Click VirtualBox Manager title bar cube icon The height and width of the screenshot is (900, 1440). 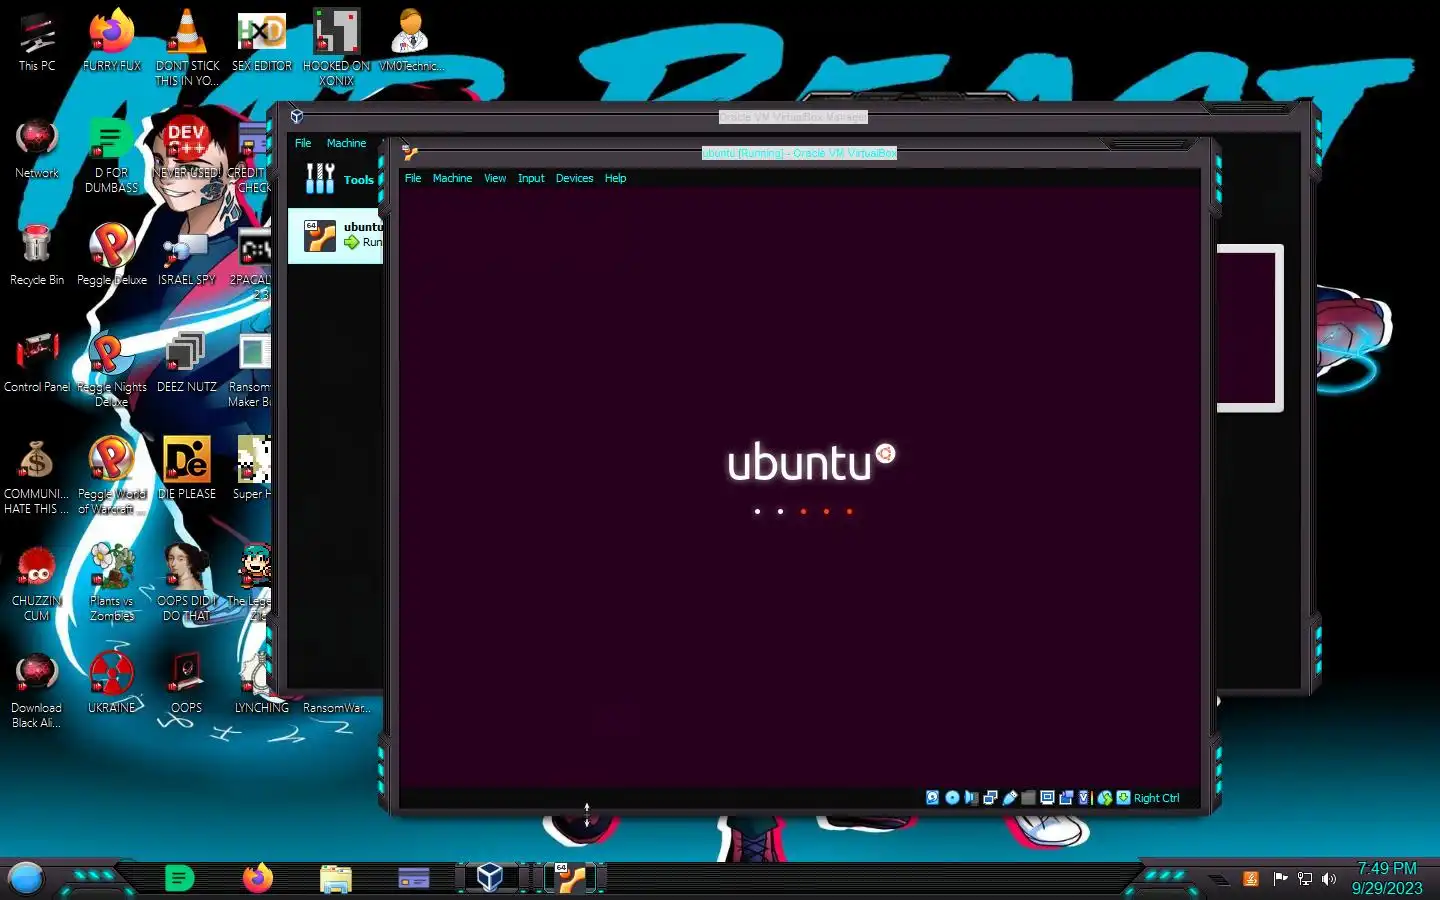coord(297,116)
